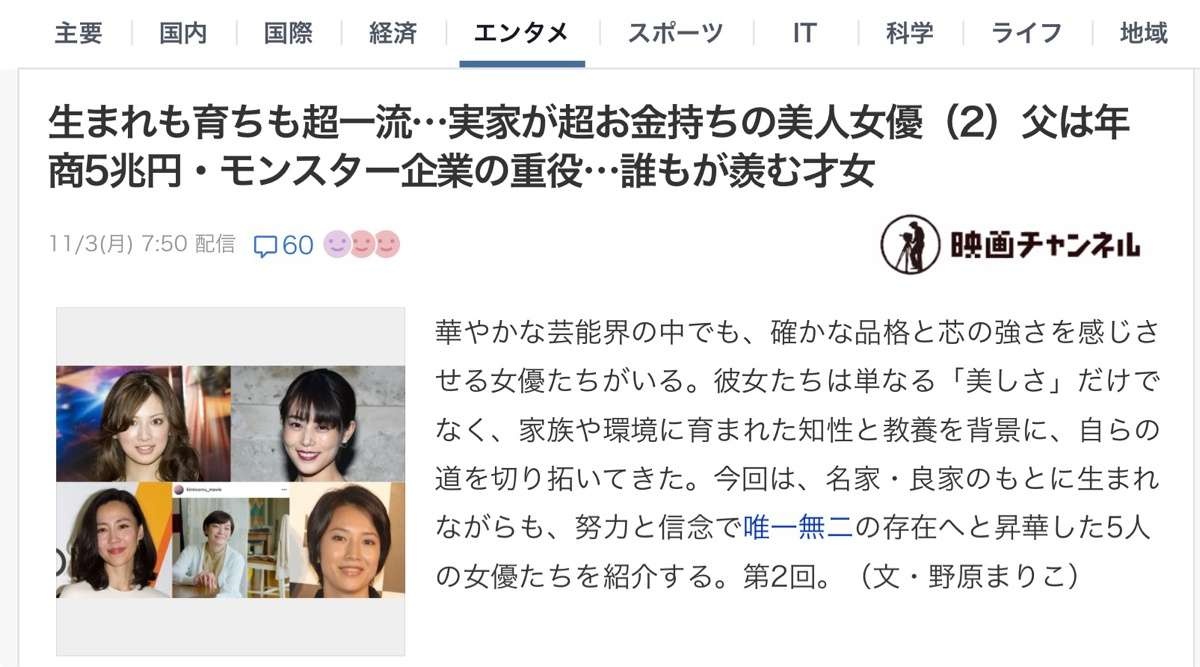Click the top-right actress photo in collage
Viewport: 1200px width, 667px height.
tap(318, 423)
